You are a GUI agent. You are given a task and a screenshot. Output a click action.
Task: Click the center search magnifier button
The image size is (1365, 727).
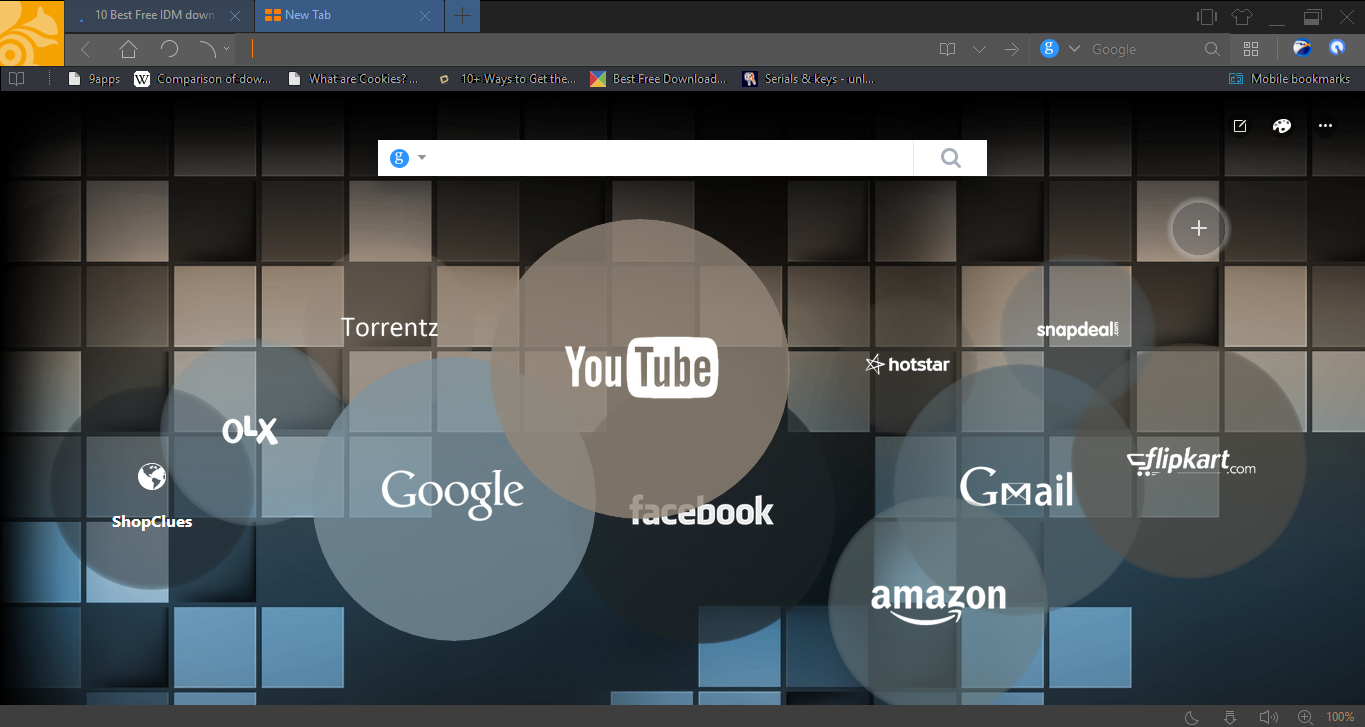950,158
